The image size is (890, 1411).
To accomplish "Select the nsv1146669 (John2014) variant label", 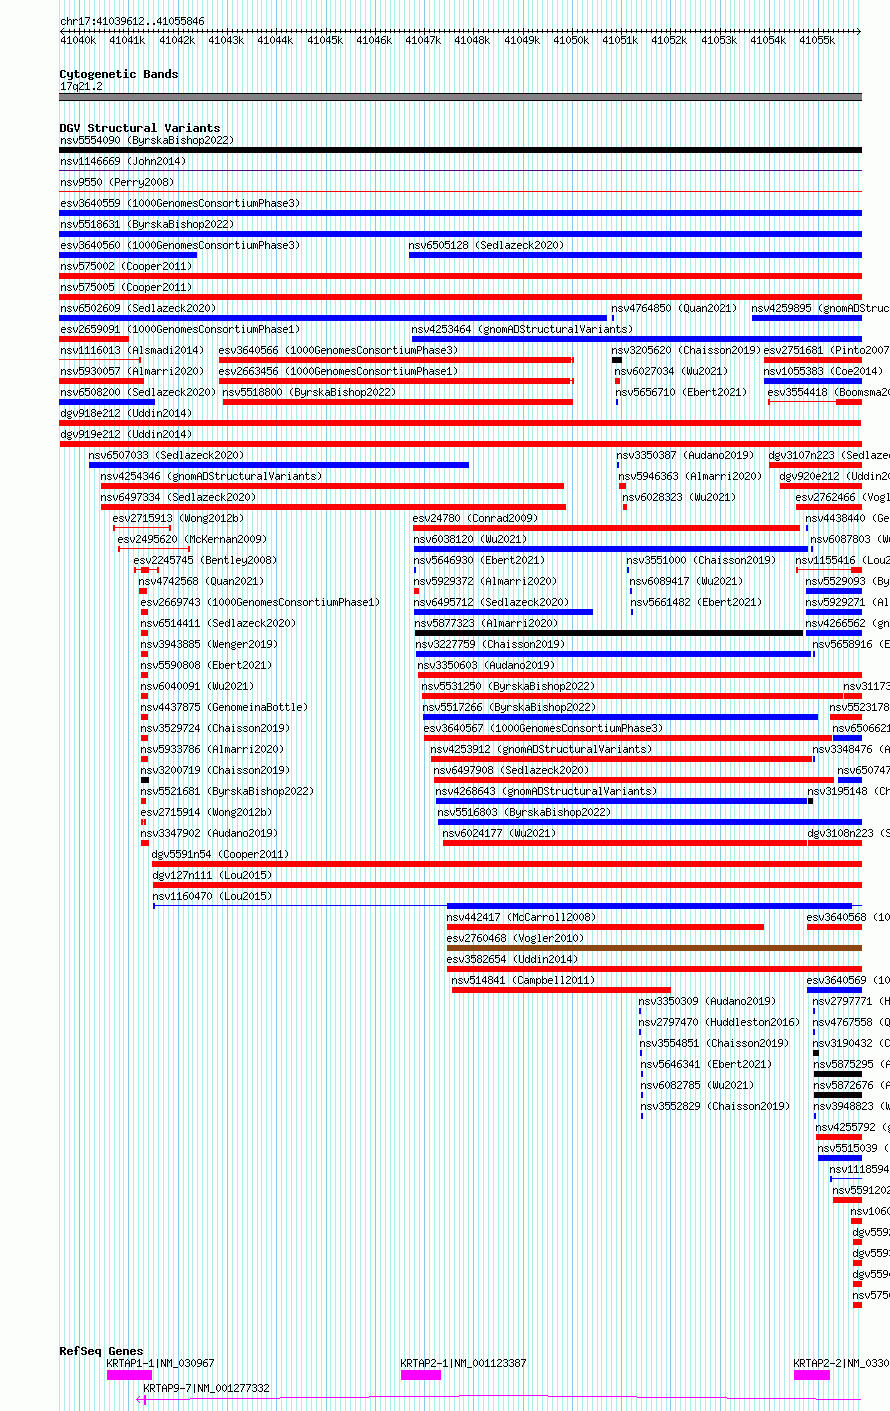I will [123, 161].
